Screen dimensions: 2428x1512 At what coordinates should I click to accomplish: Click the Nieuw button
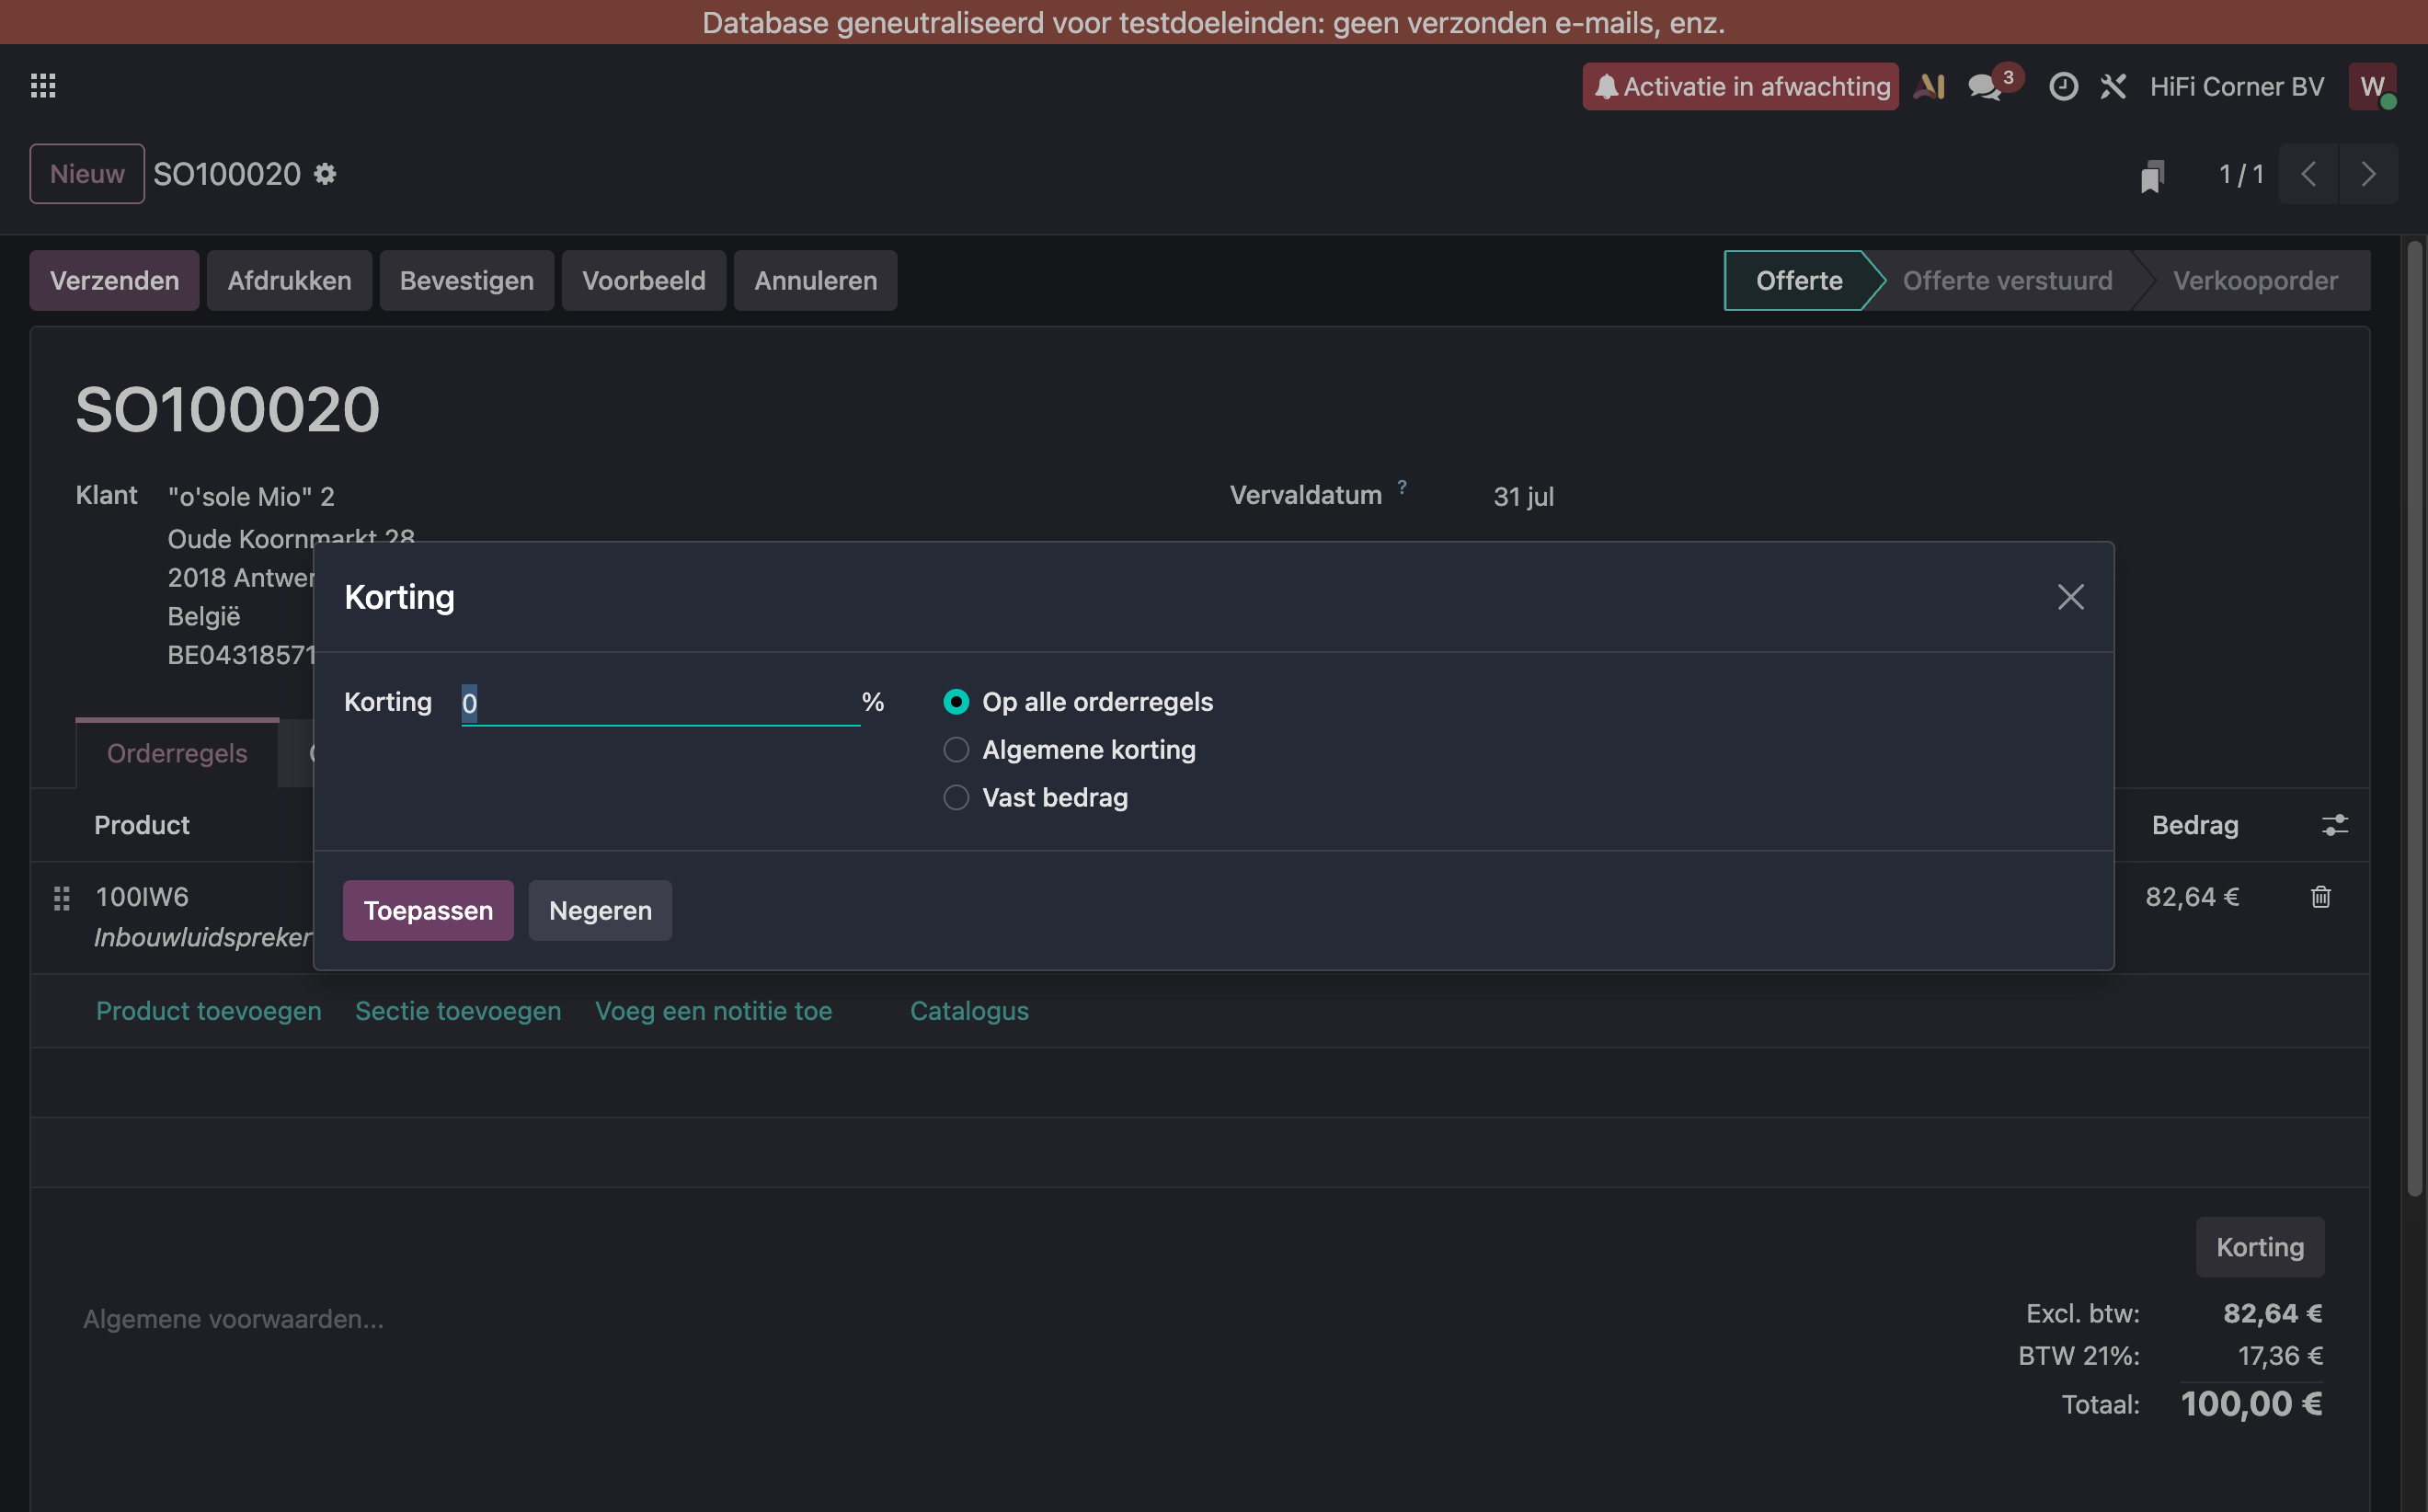point(87,174)
